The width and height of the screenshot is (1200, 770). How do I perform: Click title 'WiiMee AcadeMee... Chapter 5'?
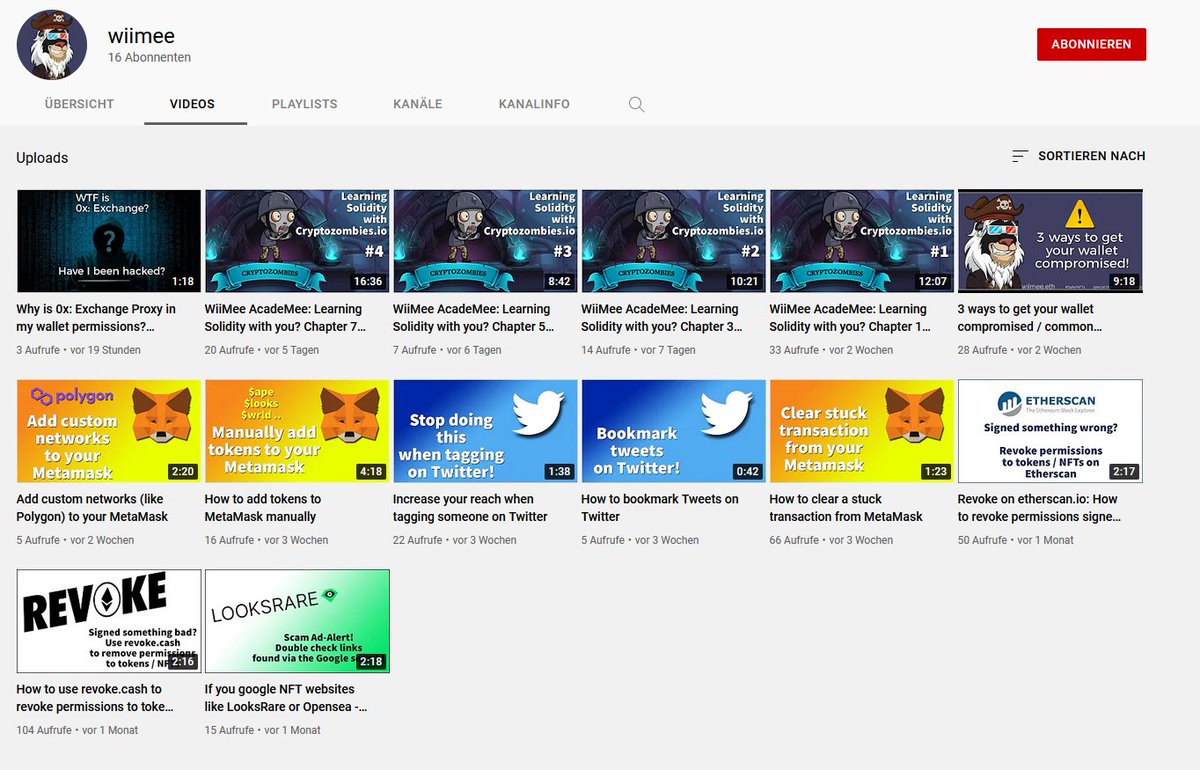point(473,318)
